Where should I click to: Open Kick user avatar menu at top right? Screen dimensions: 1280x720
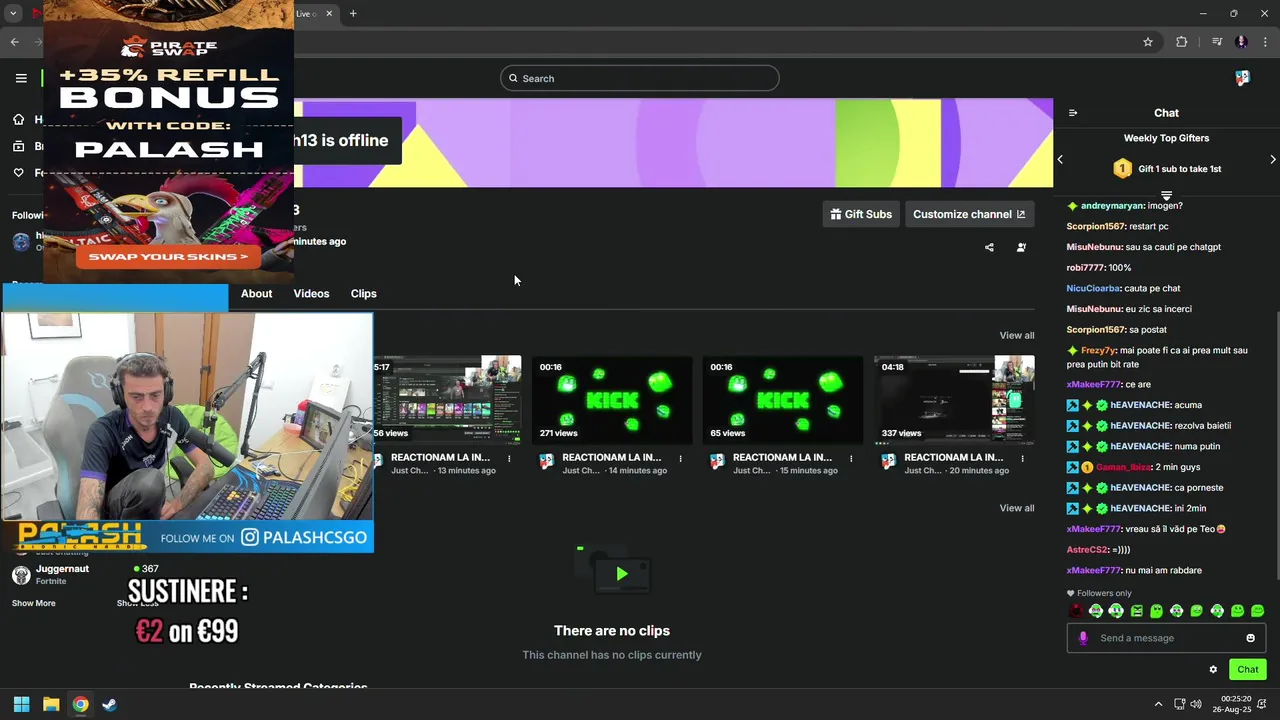point(1242,78)
